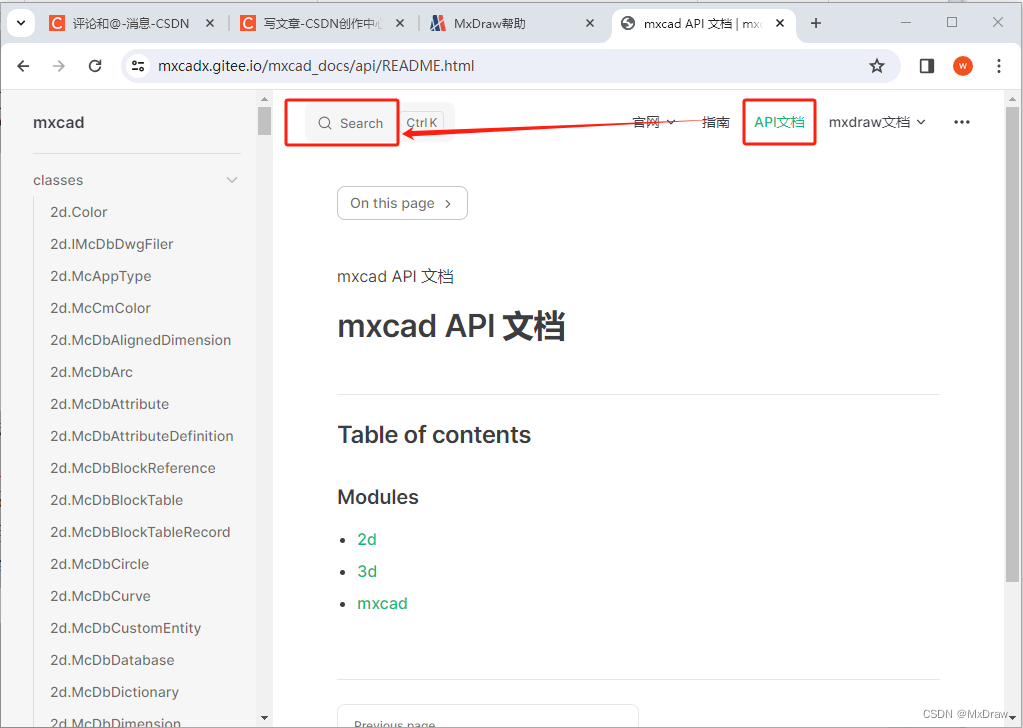Image resolution: width=1023 pixels, height=728 pixels.
Task: Click sidebar scrollbar down arrow
Action: (x=264, y=718)
